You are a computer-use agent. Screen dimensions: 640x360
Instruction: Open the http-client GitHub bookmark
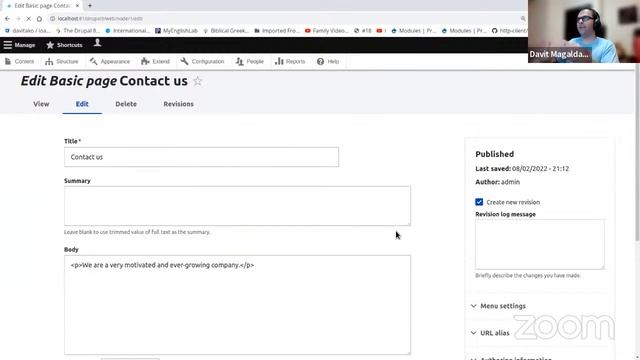pyautogui.click(x=509, y=31)
